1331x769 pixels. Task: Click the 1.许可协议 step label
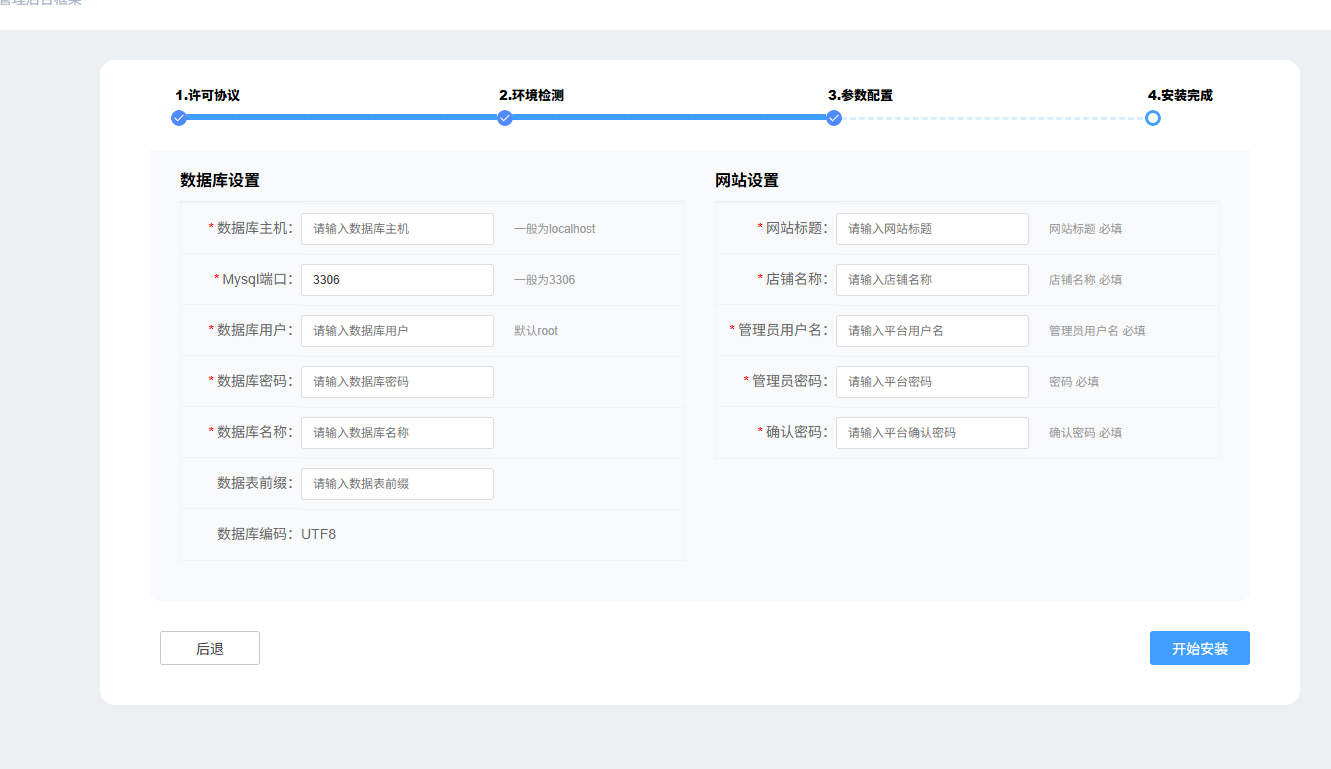(x=207, y=96)
